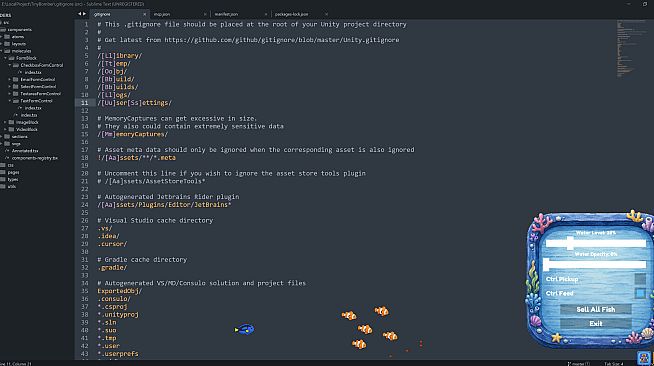This screenshot has width=654, height=366.
Task: Click the VideoBlock folder icon in sidebar
Action: (12, 129)
